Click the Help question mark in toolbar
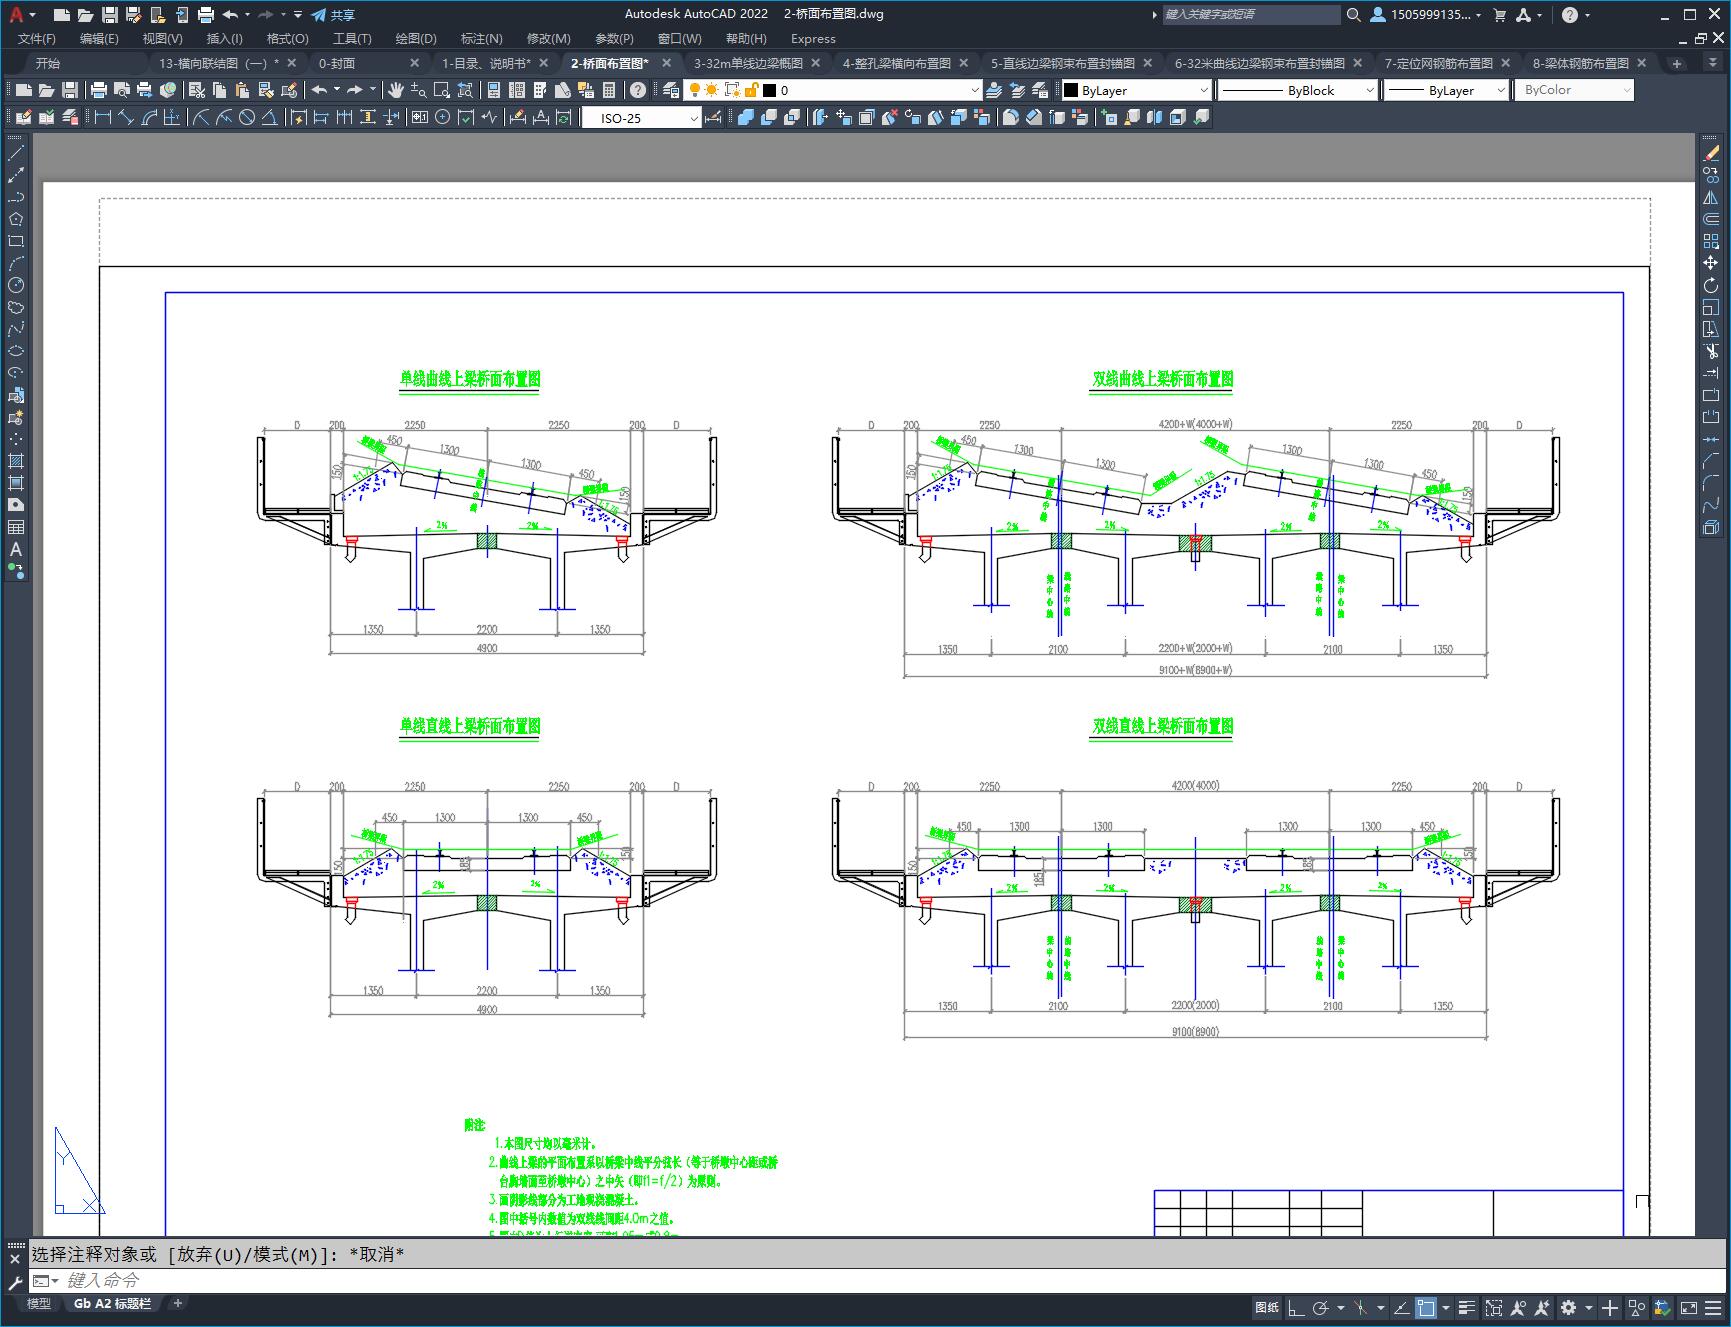Viewport: 1731px width, 1327px height. coord(638,90)
